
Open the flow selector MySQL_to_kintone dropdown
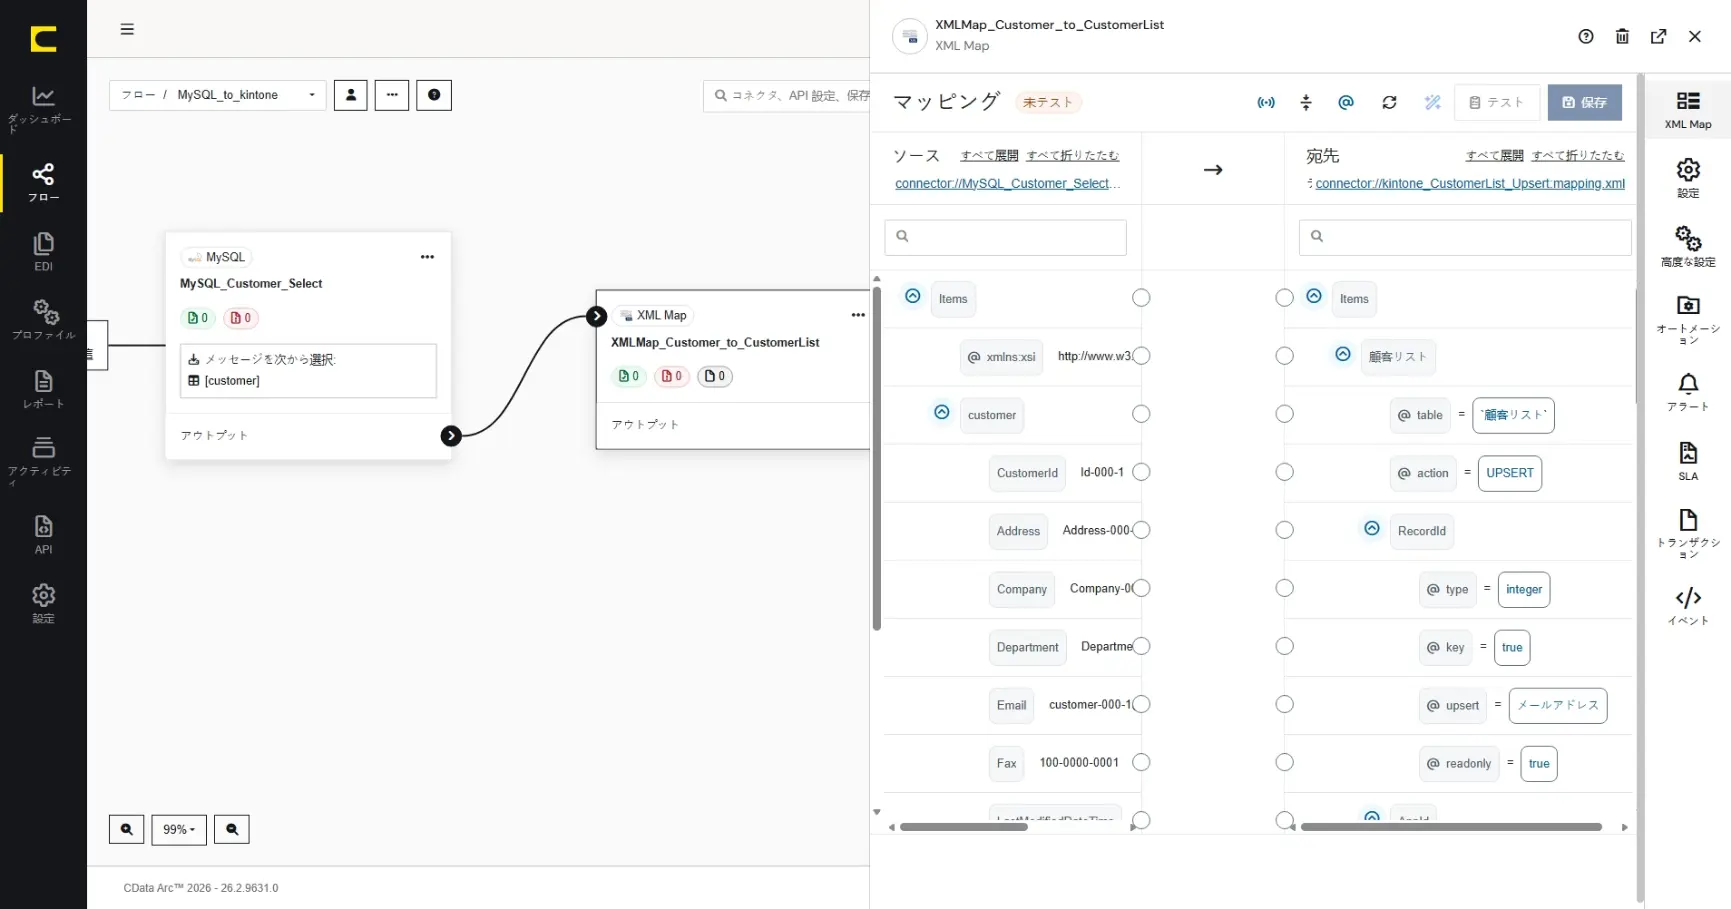(218, 95)
